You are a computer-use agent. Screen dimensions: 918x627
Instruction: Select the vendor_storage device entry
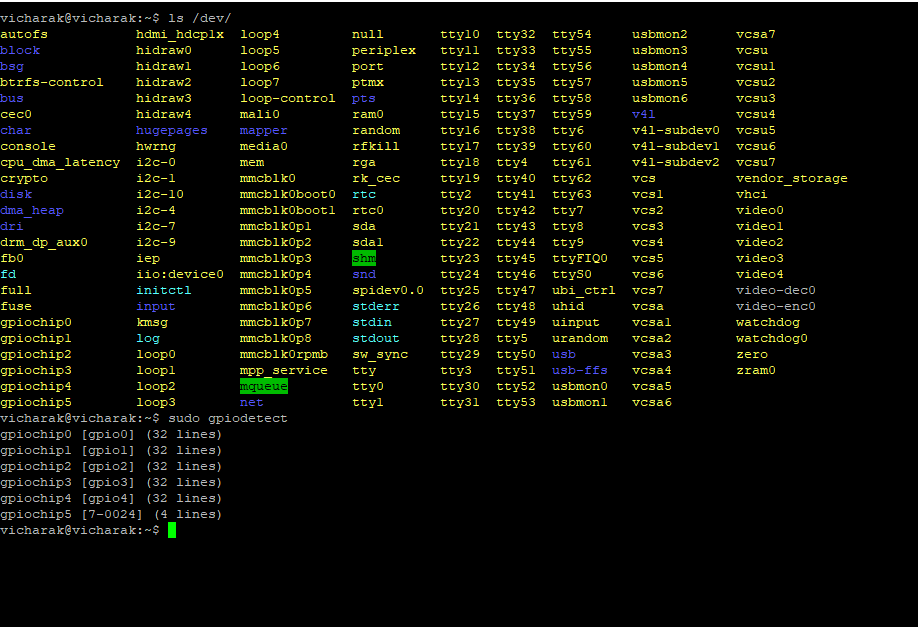pyautogui.click(x=791, y=178)
